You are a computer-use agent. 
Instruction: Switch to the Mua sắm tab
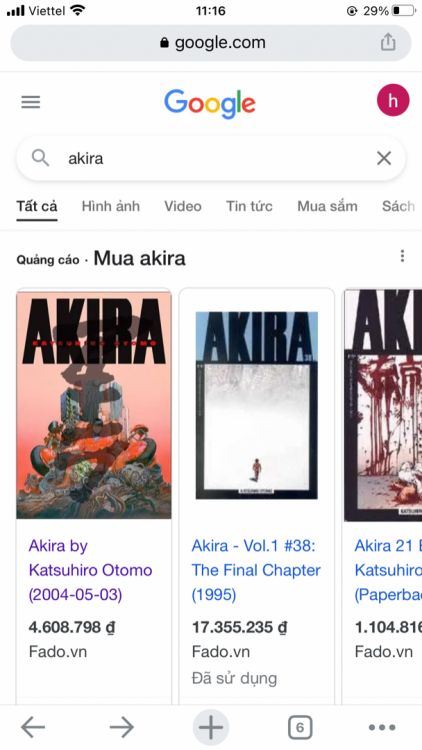click(327, 206)
